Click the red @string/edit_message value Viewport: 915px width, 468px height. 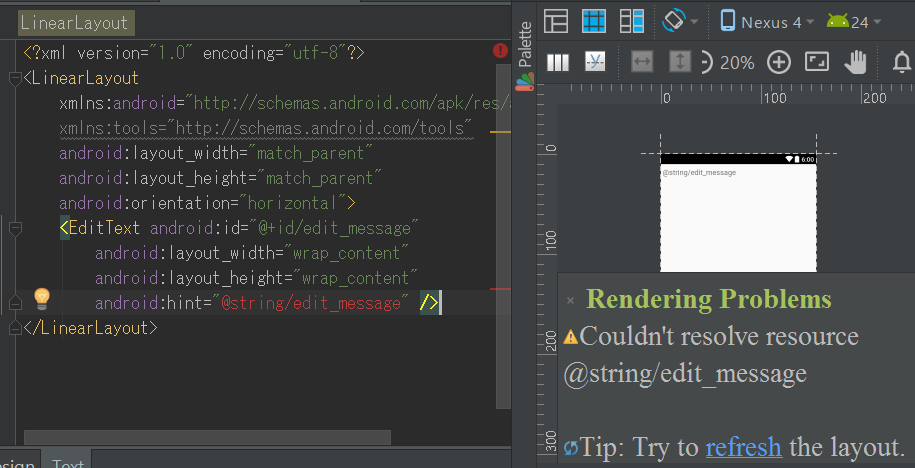[310, 303]
